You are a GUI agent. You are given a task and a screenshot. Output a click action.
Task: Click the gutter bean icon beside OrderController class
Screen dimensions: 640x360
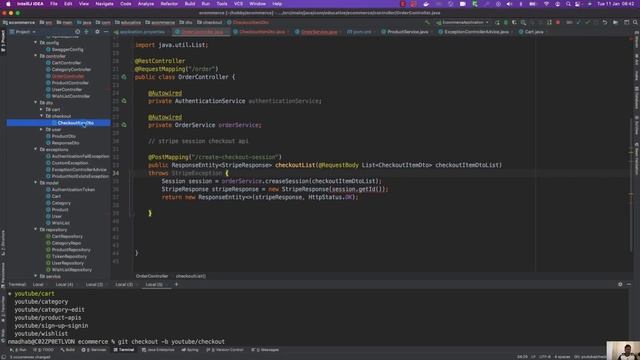pyautogui.click(x=124, y=77)
